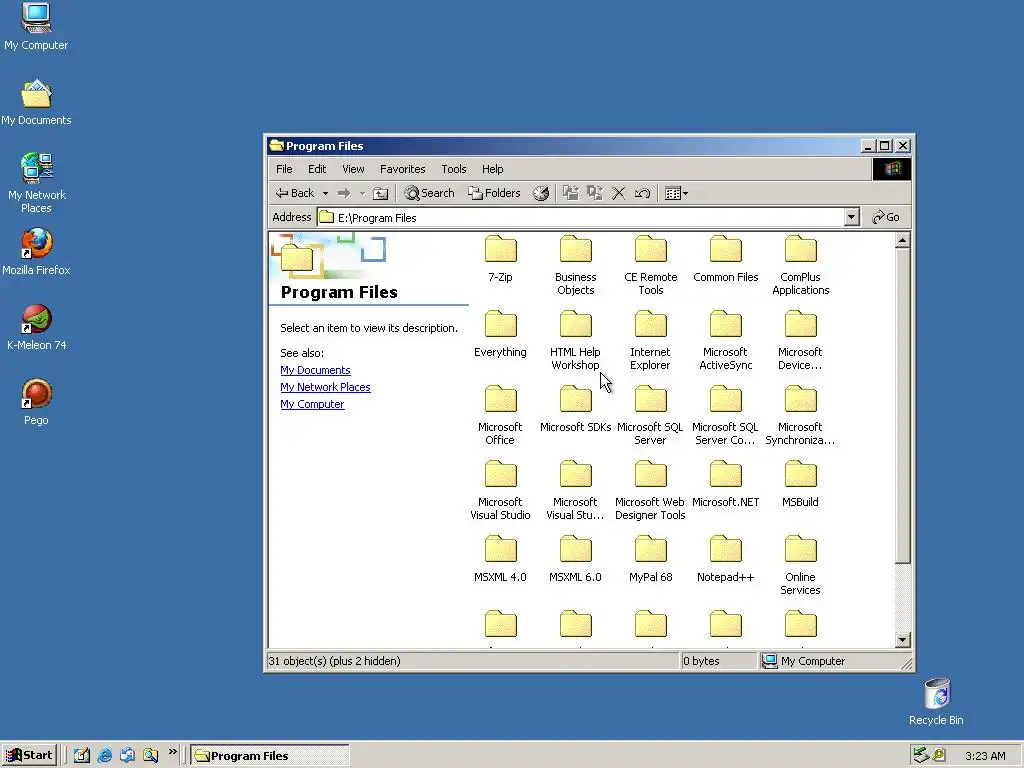Image resolution: width=1024 pixels, height=768 pixels.
Task: Select the Notepad++ folder
Action: [726, 560]
